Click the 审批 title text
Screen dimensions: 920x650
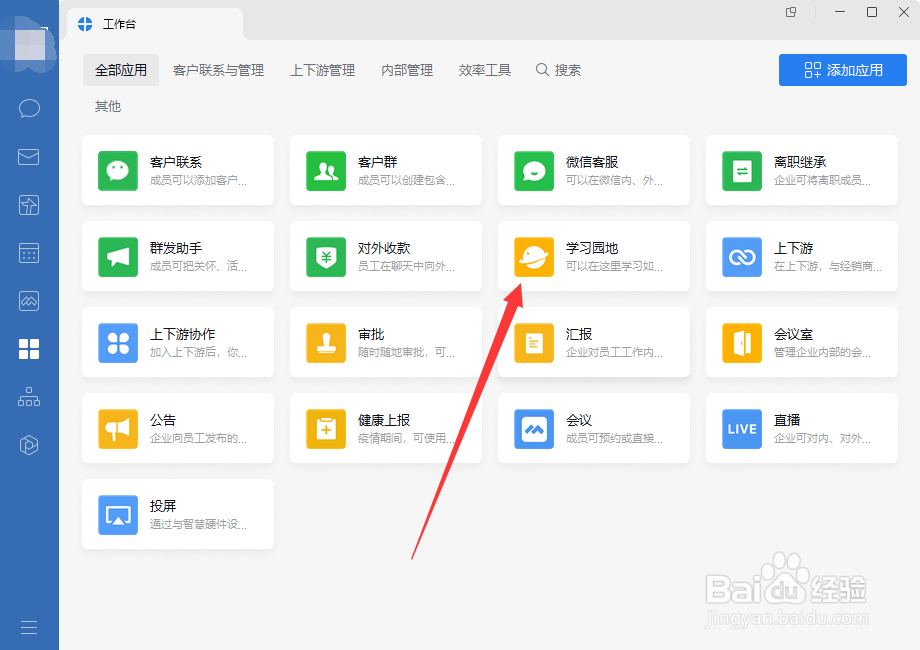tap(371, 334)
